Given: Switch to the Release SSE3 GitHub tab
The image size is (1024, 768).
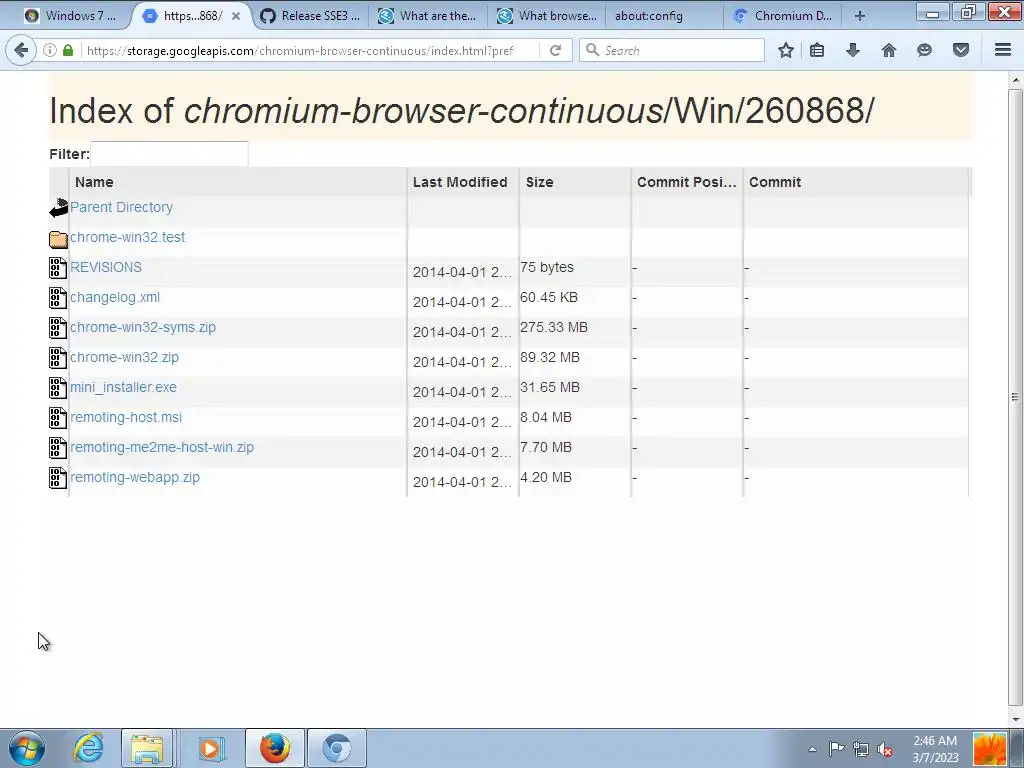Looking at the screenshot, I should coord(310,16).
